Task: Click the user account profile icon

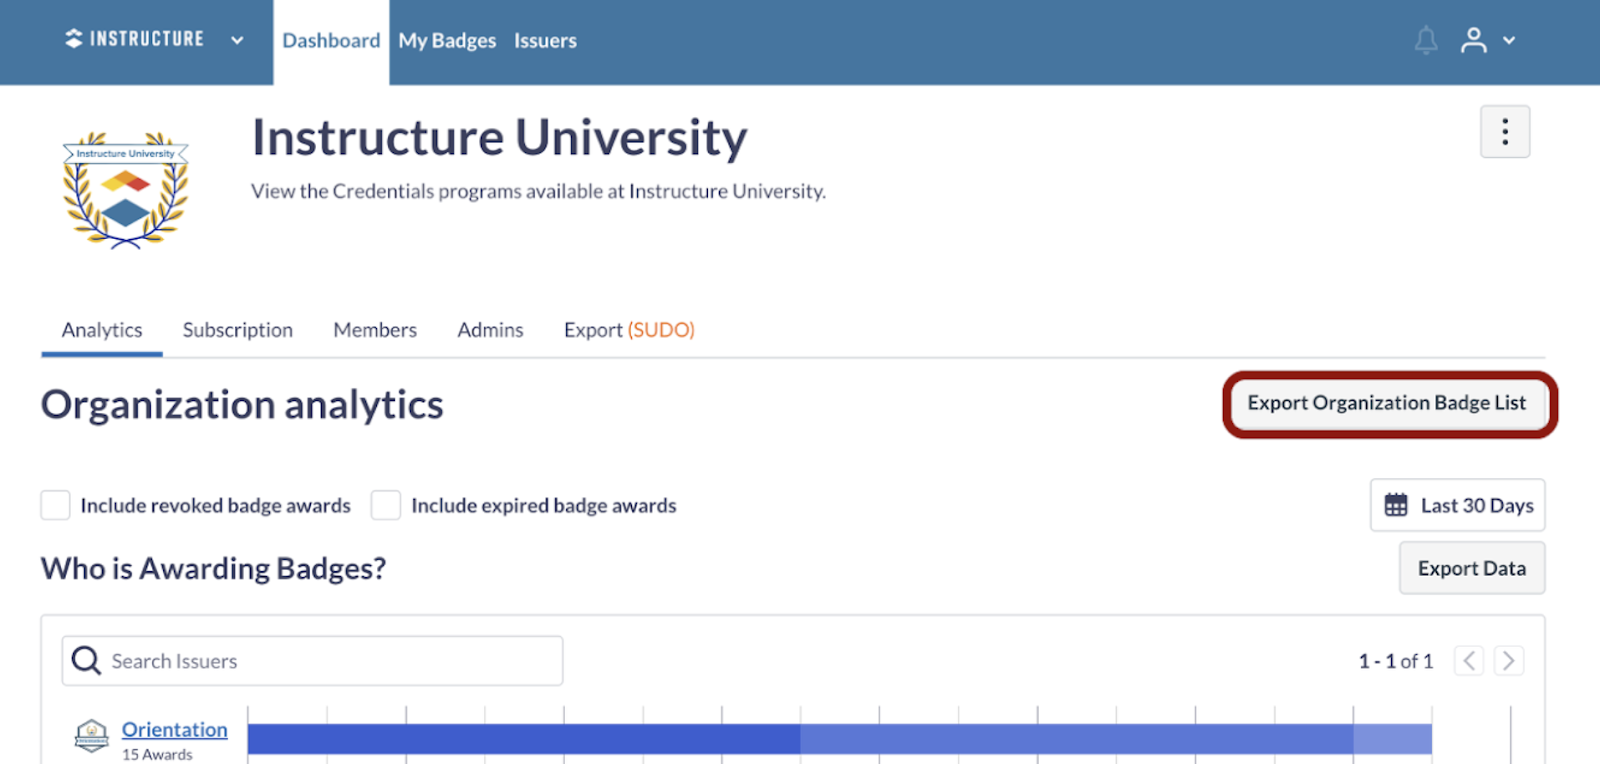Action: [1473, 40]
